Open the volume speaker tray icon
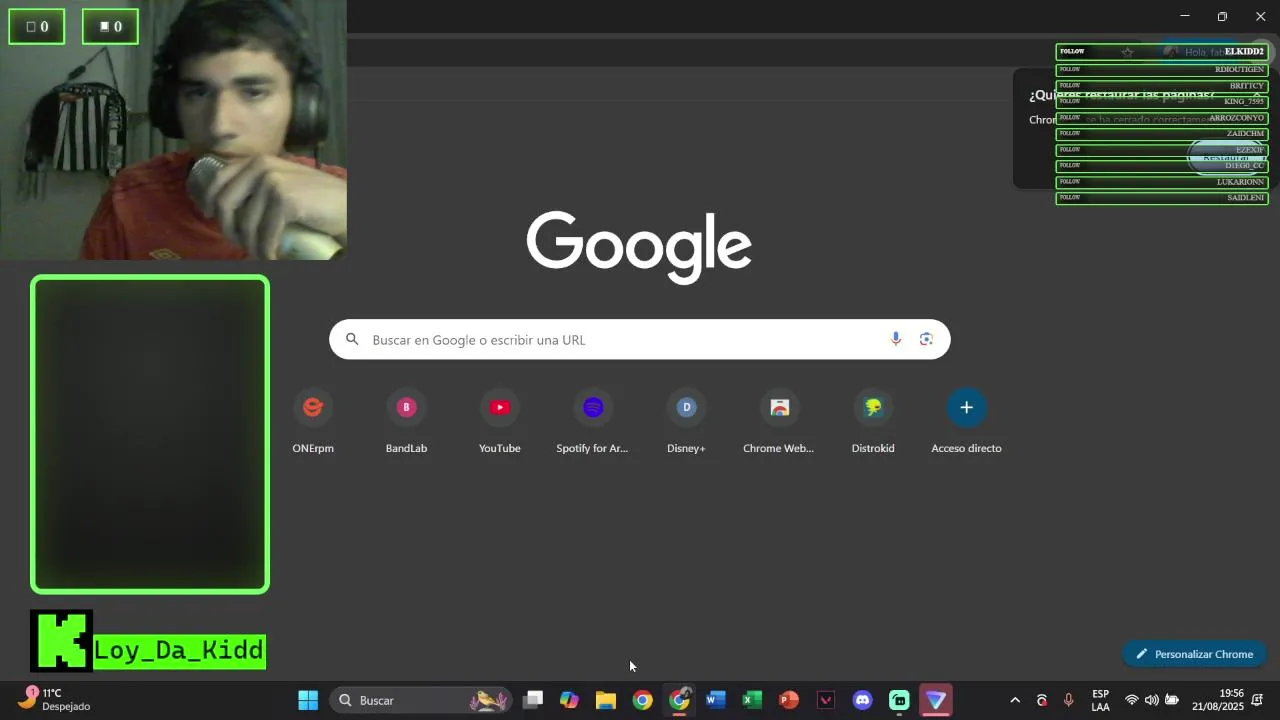 [x=1152, y=700]
